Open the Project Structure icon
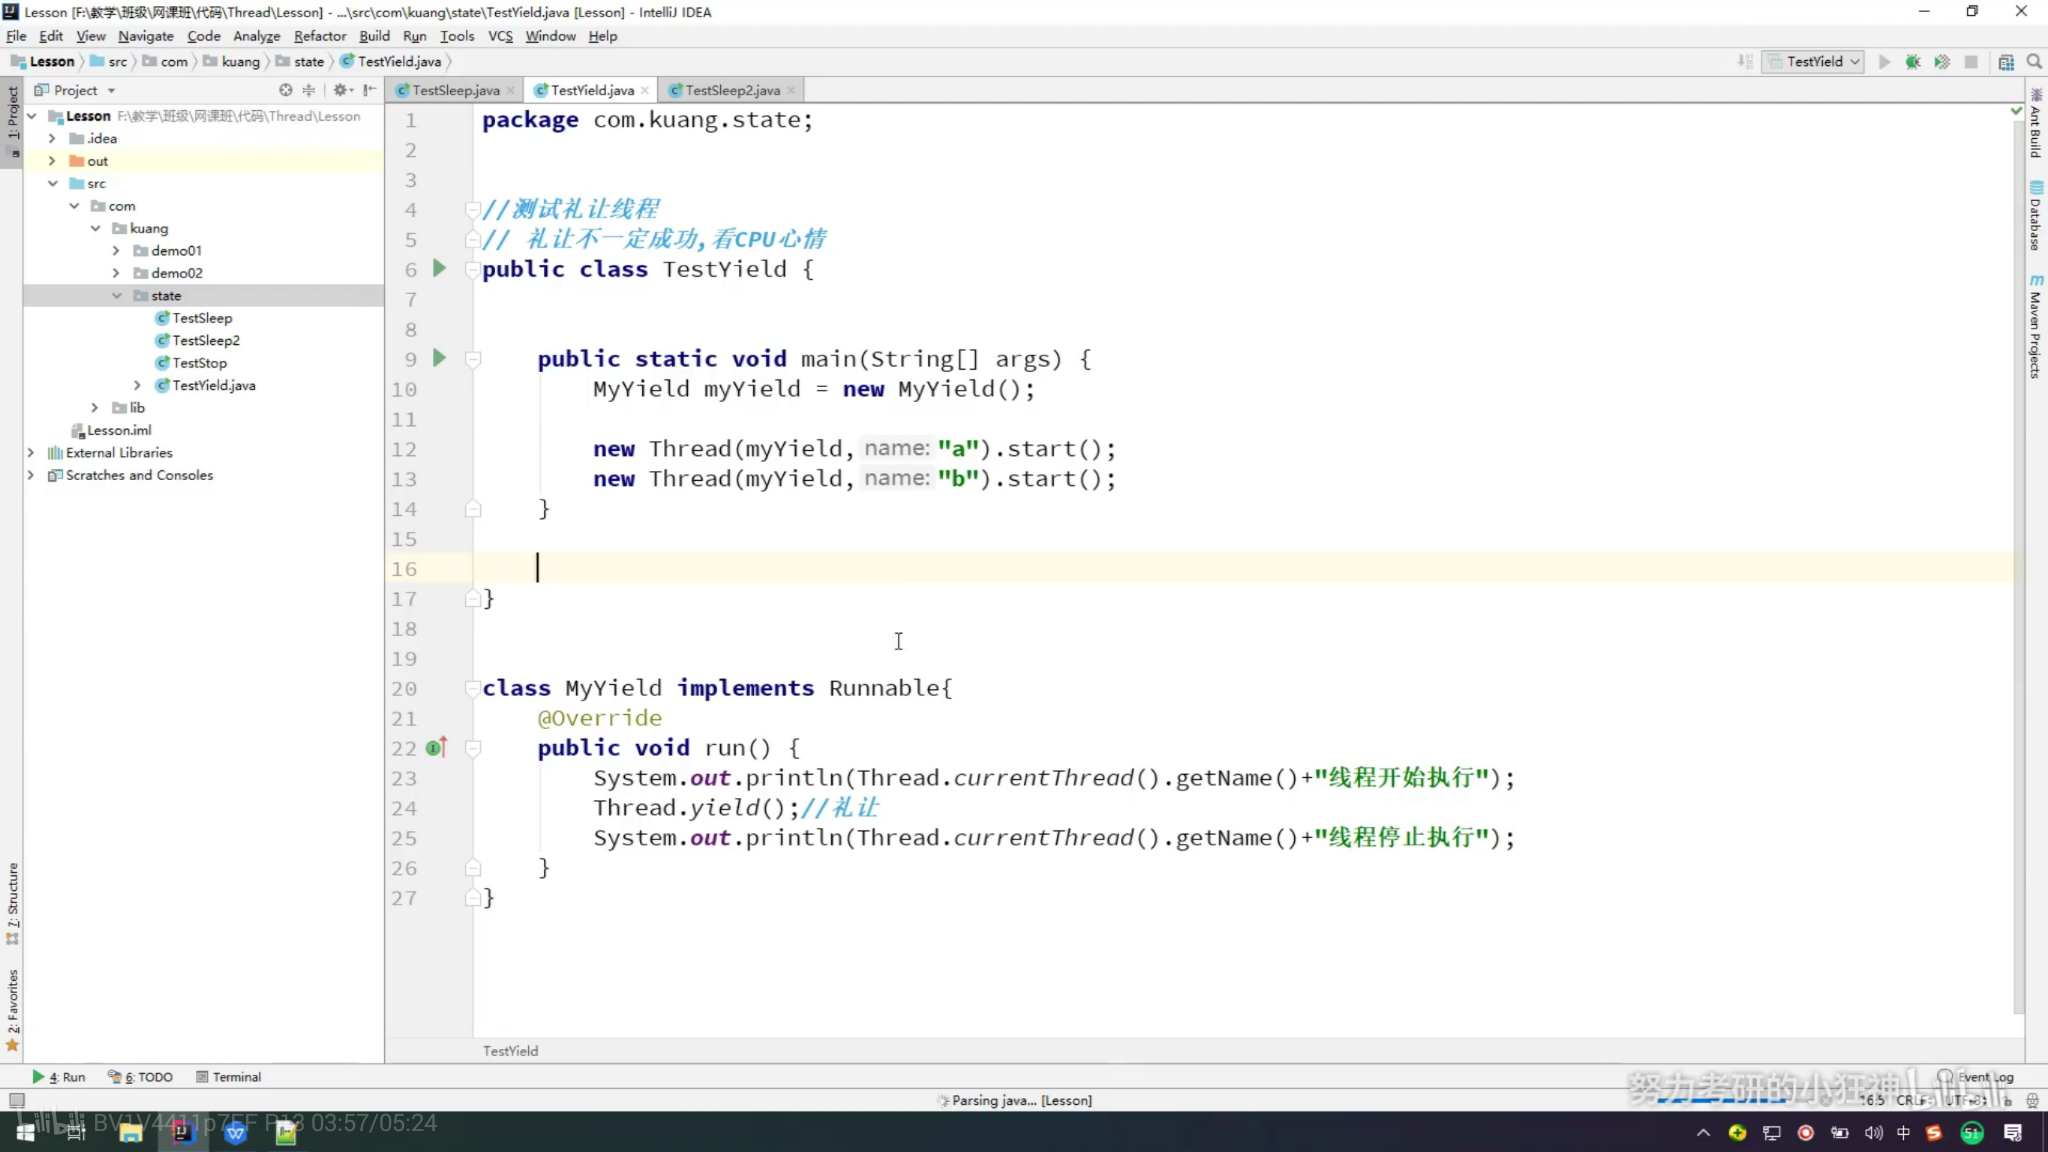The width and height of the screenshot is (2048, 1152). (x=2006, y=62)
